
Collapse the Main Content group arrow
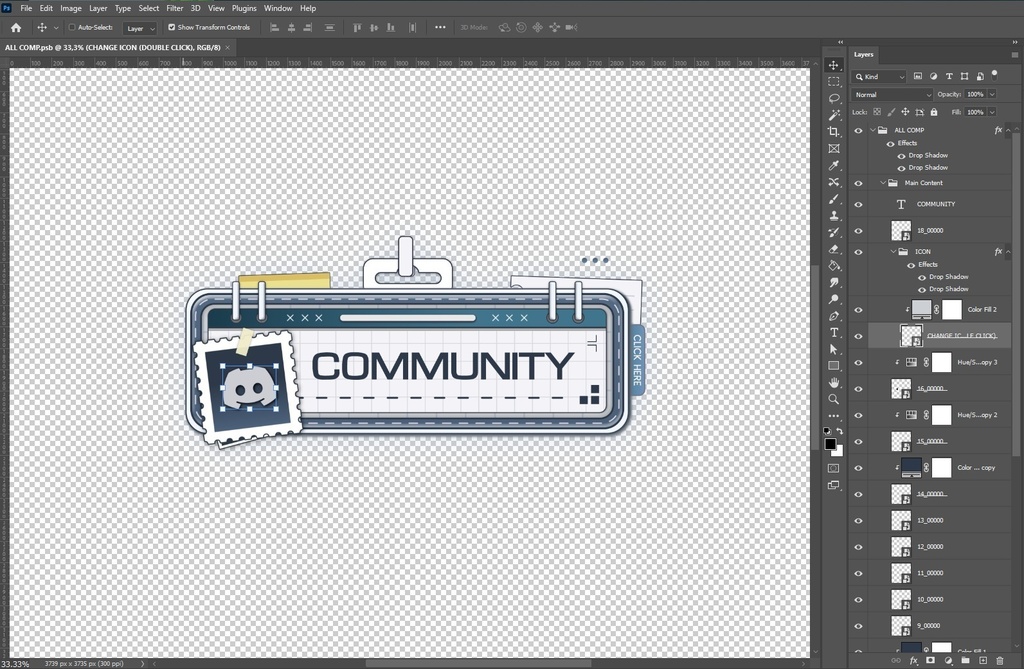coord(883,183)
